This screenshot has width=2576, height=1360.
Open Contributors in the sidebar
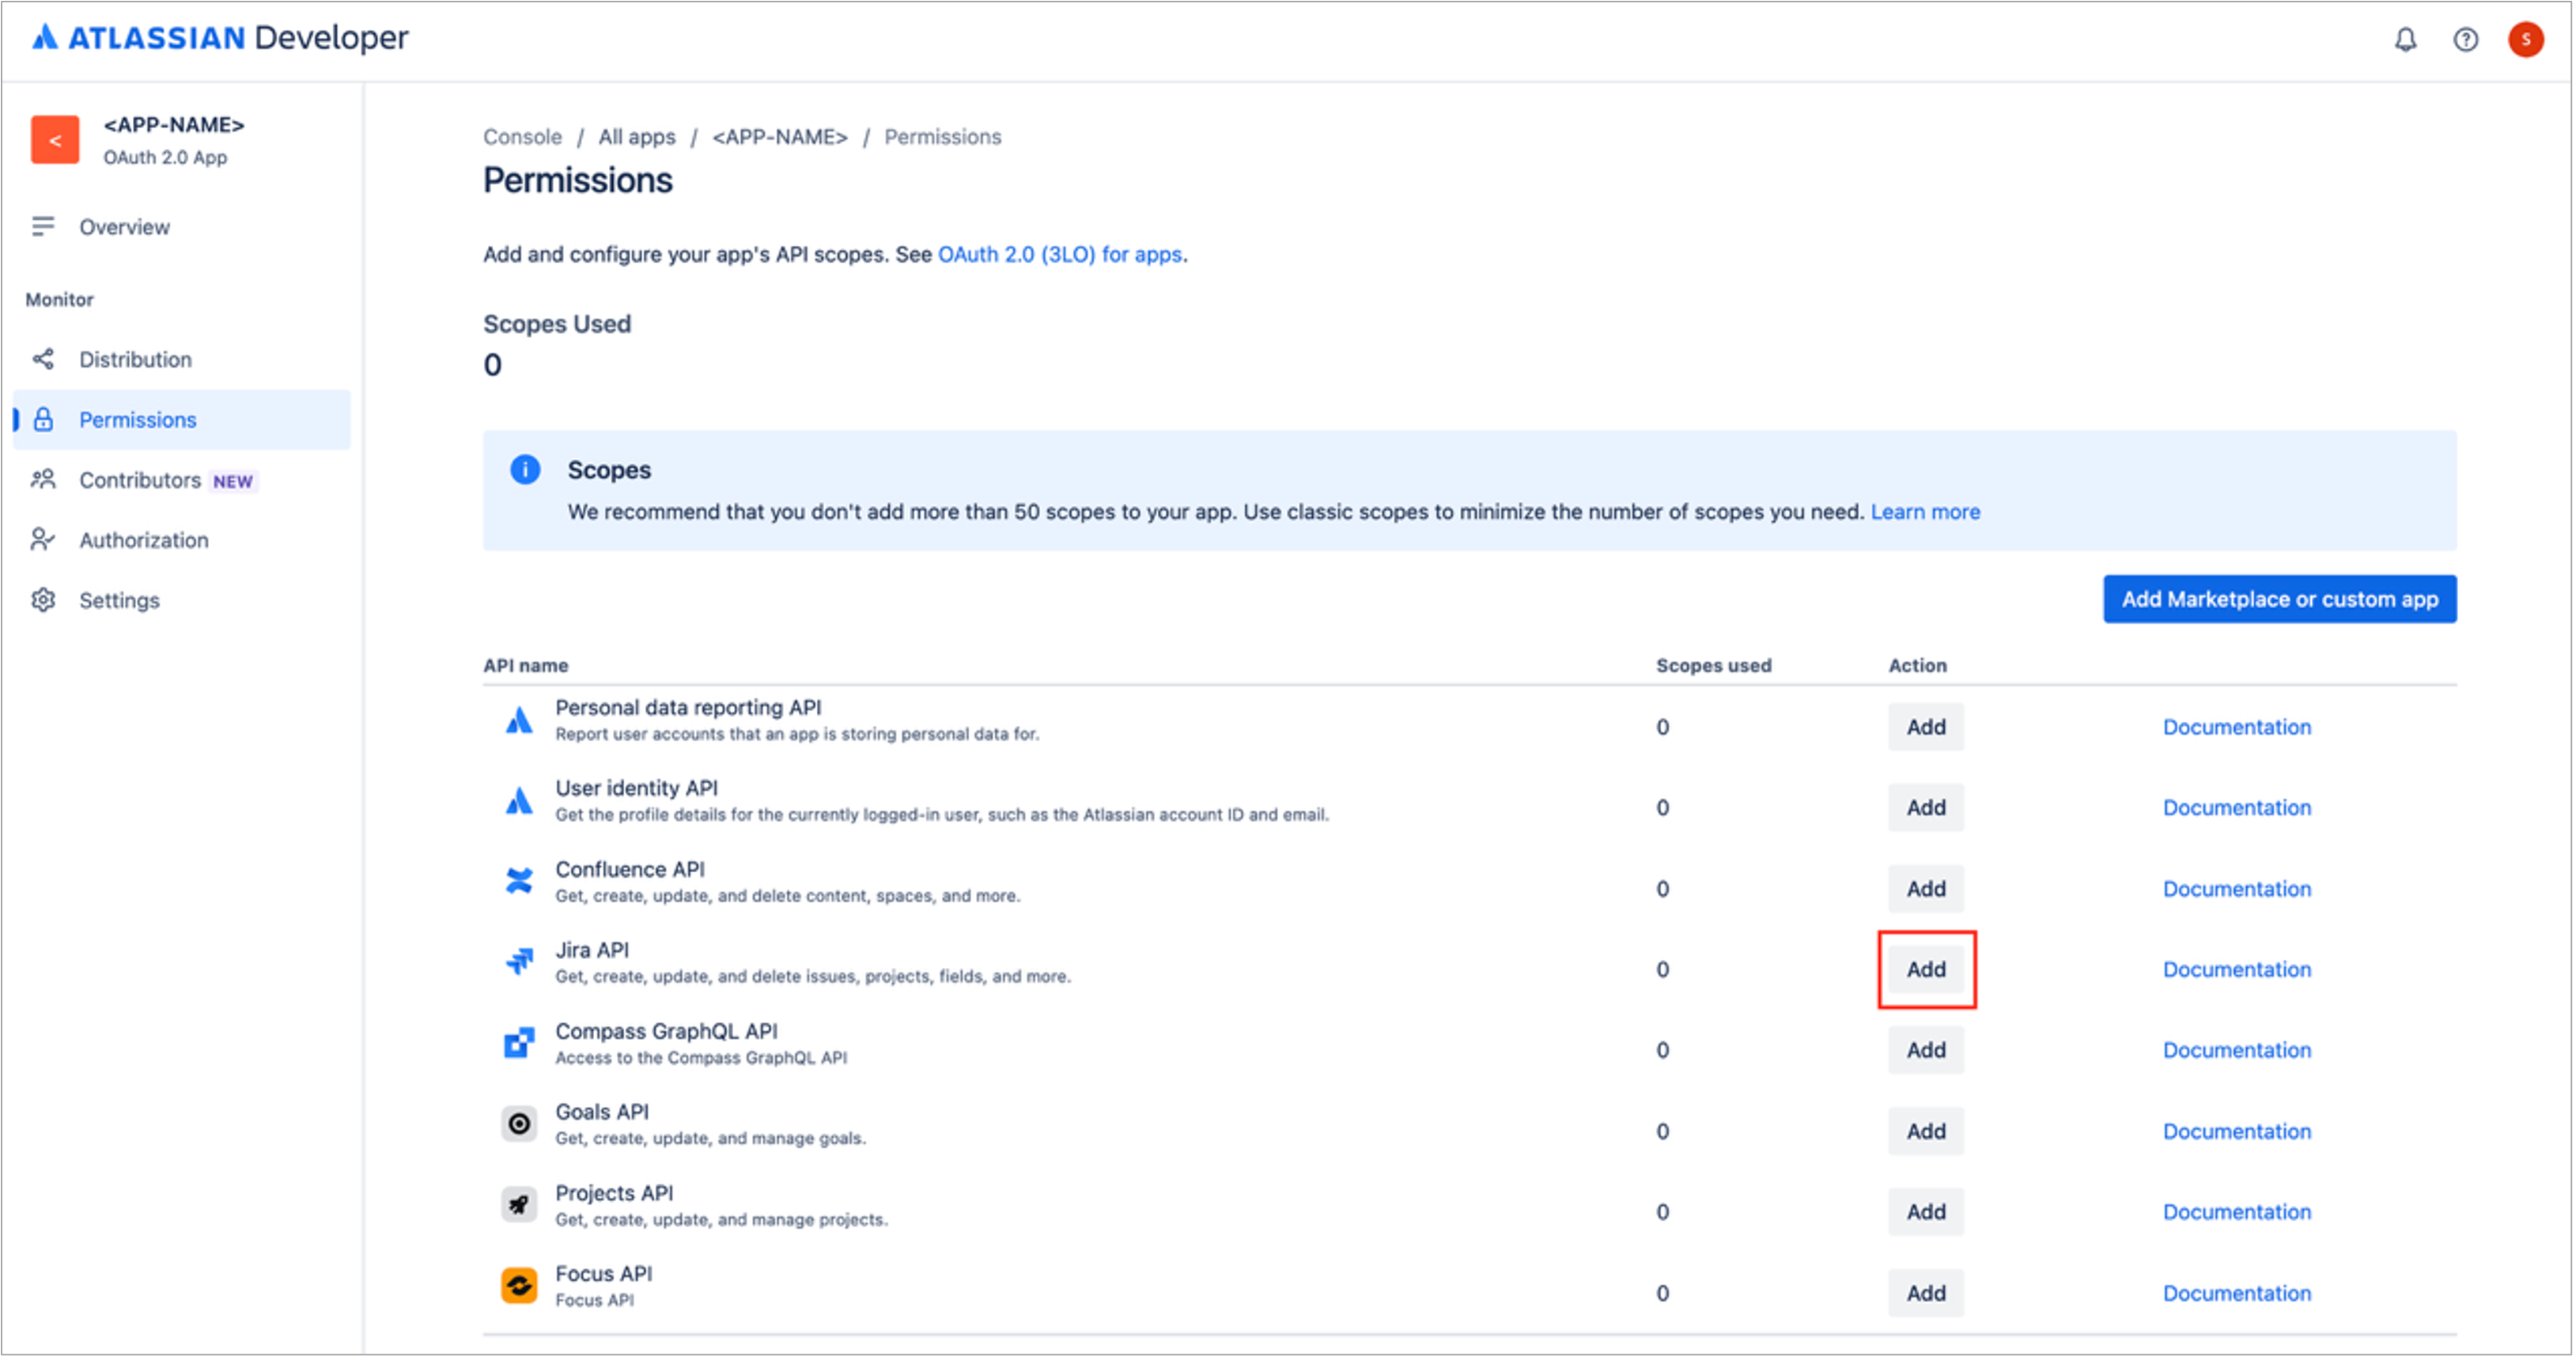pos(182,480)
